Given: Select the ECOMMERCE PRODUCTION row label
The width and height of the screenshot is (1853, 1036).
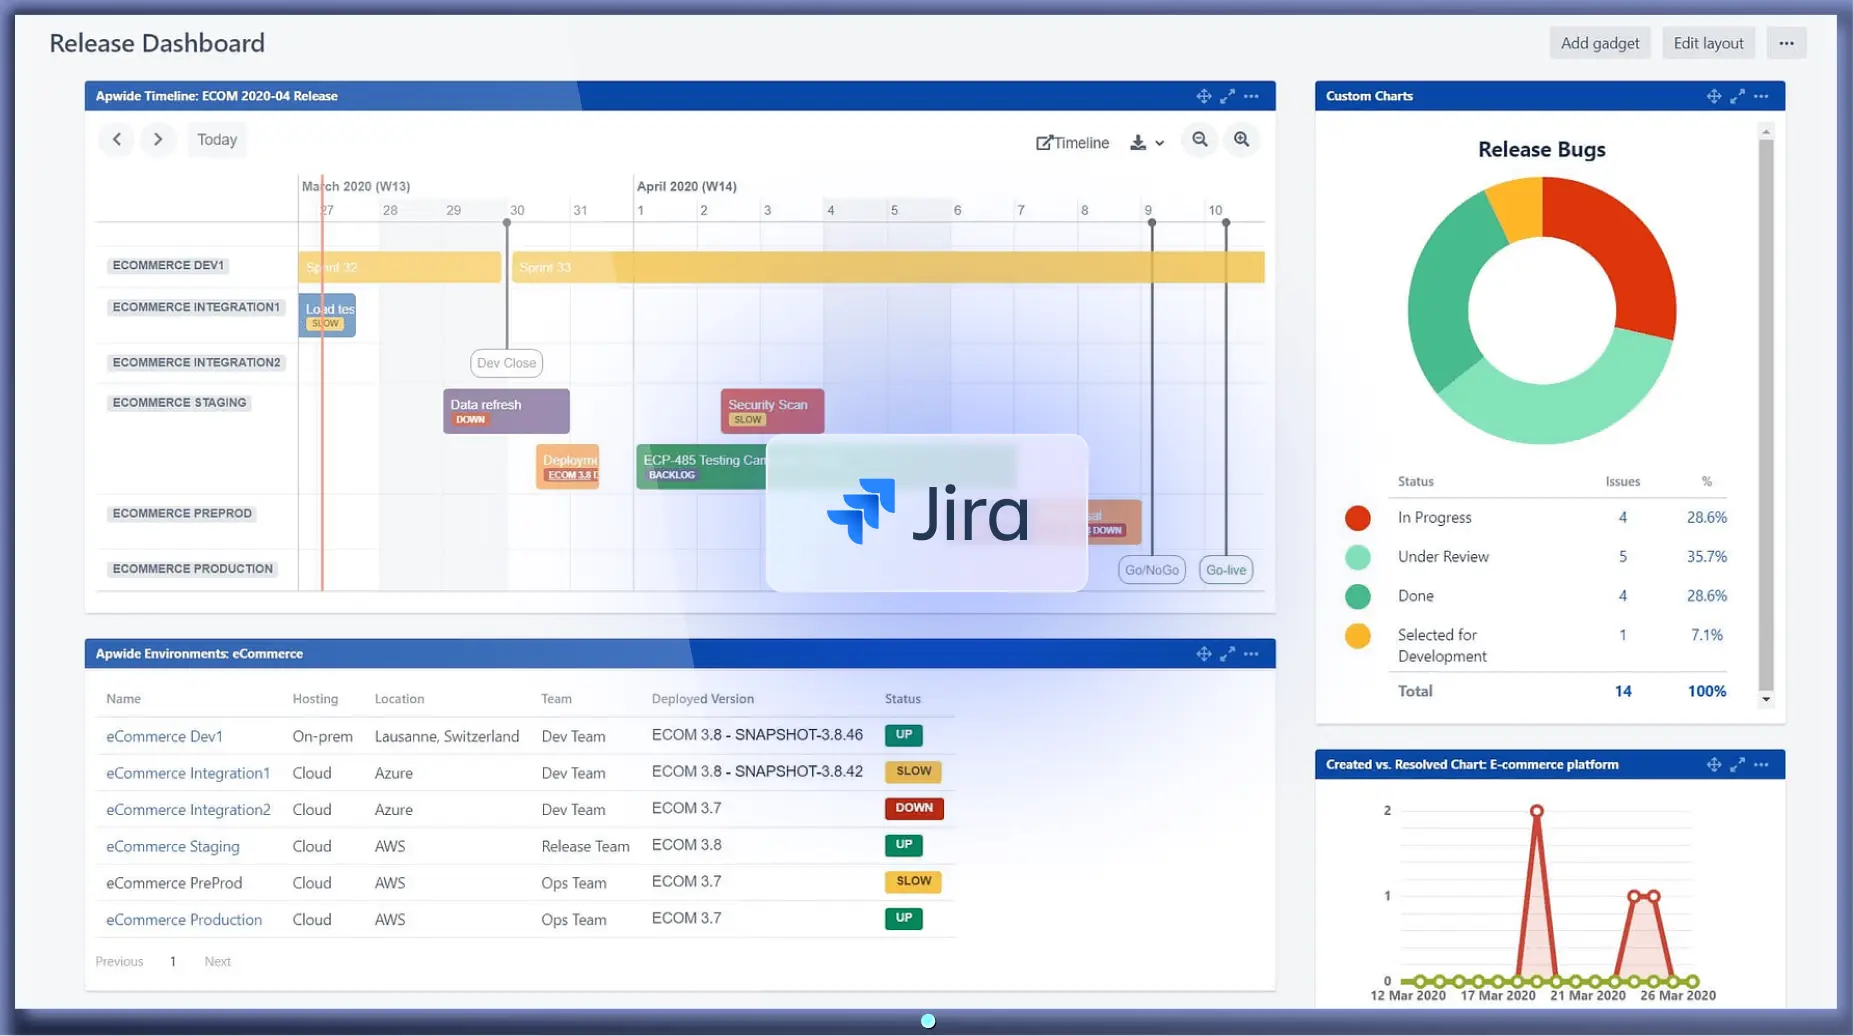Looking at the screenshot, I should pos(192,569).
